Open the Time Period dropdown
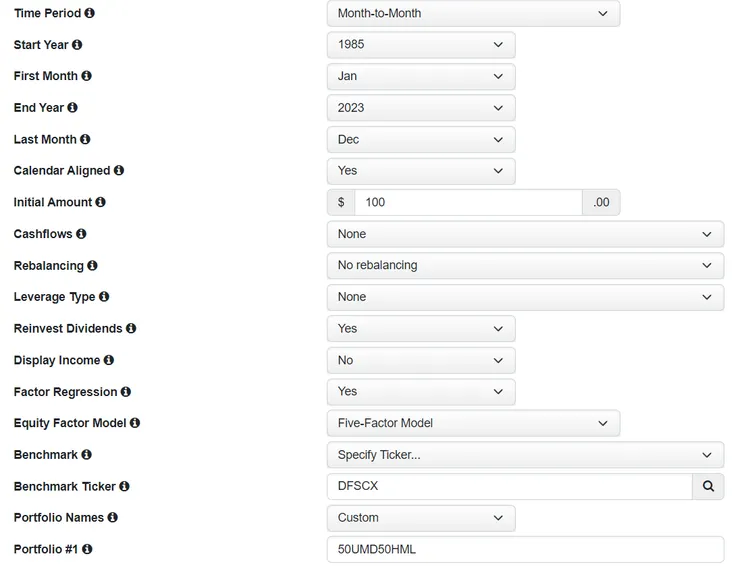The image size is (740, 566). click(473, 13)
